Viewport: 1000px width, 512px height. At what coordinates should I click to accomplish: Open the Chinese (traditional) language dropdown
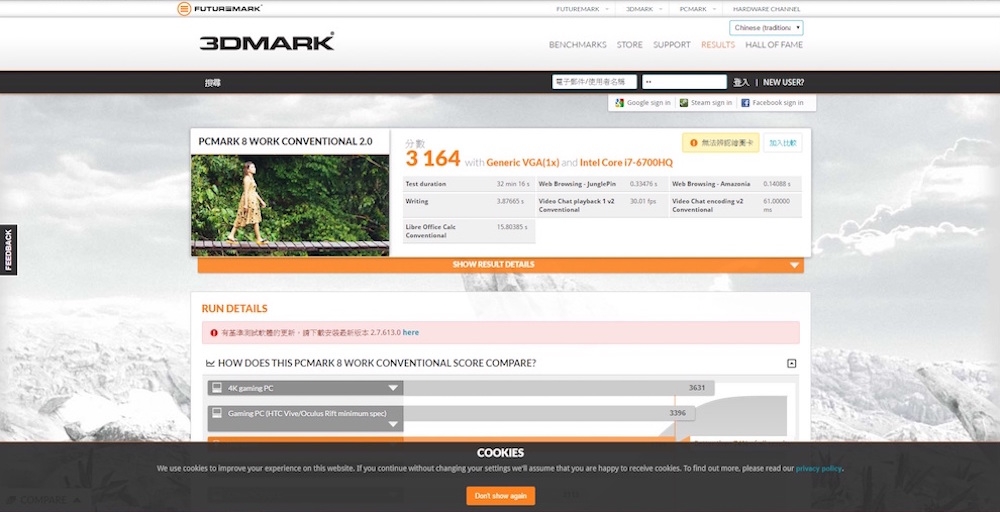click(766, 28)
